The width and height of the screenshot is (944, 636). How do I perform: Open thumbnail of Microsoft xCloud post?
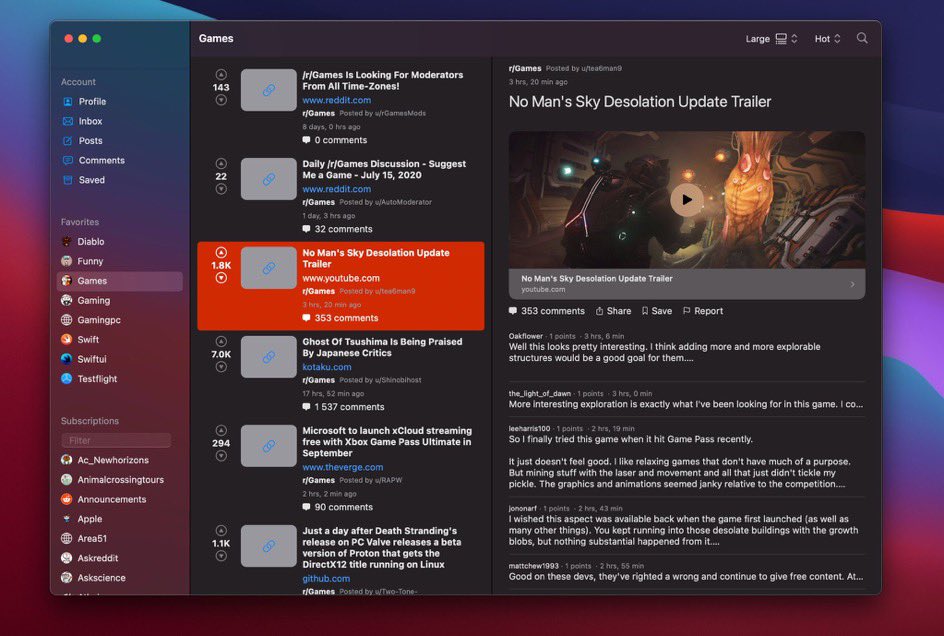click(x=269, y=446)
